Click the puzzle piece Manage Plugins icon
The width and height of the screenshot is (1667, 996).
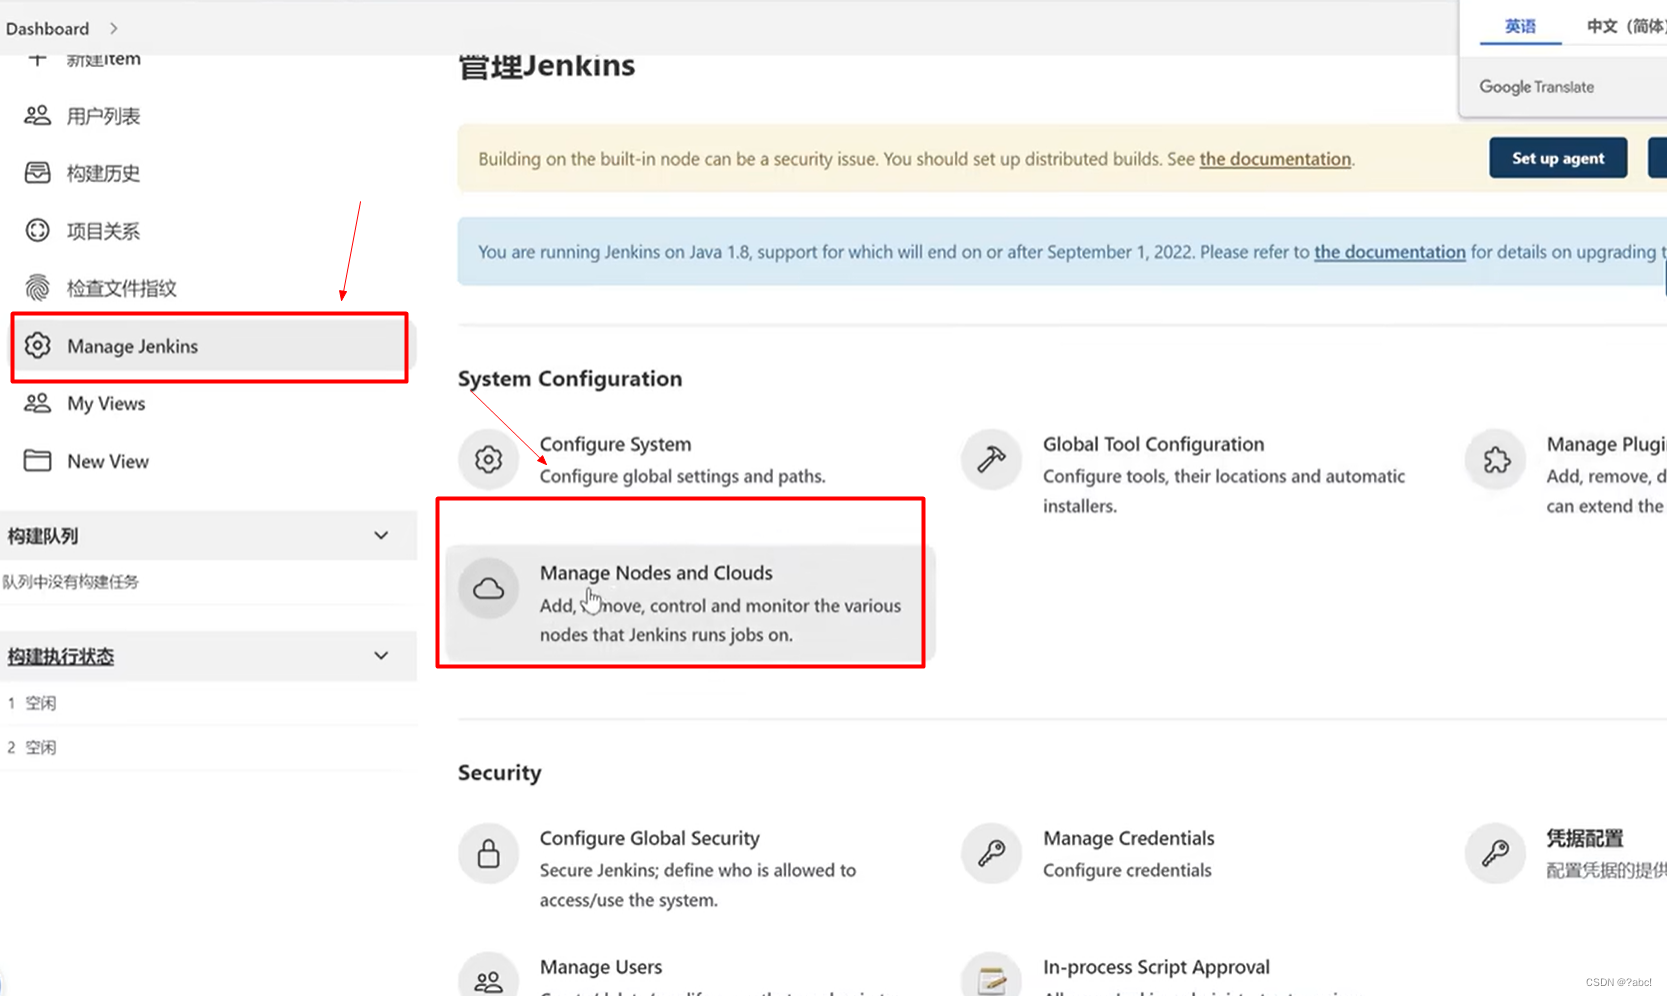pos(1496,459)
